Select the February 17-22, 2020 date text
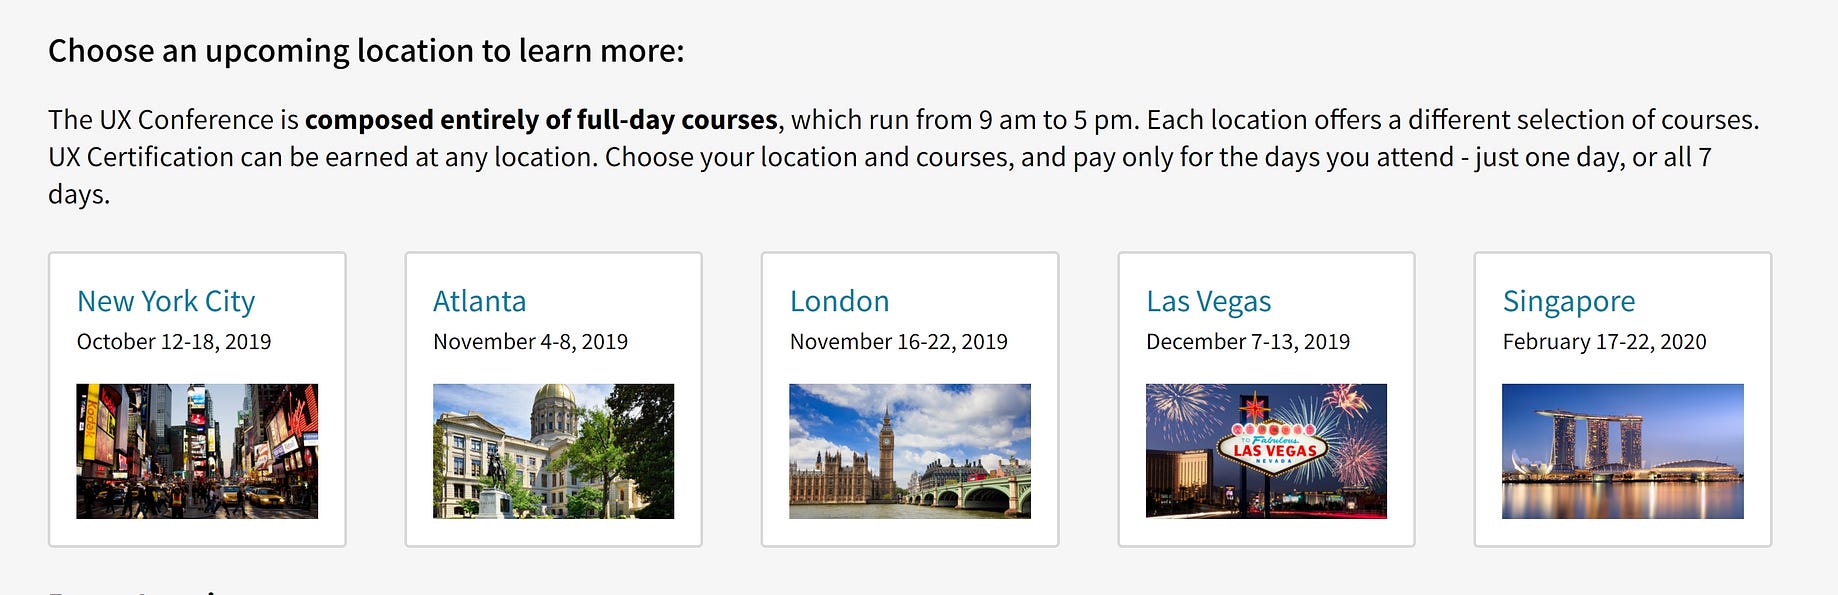1838x595 pixels. coord(1605,341)
